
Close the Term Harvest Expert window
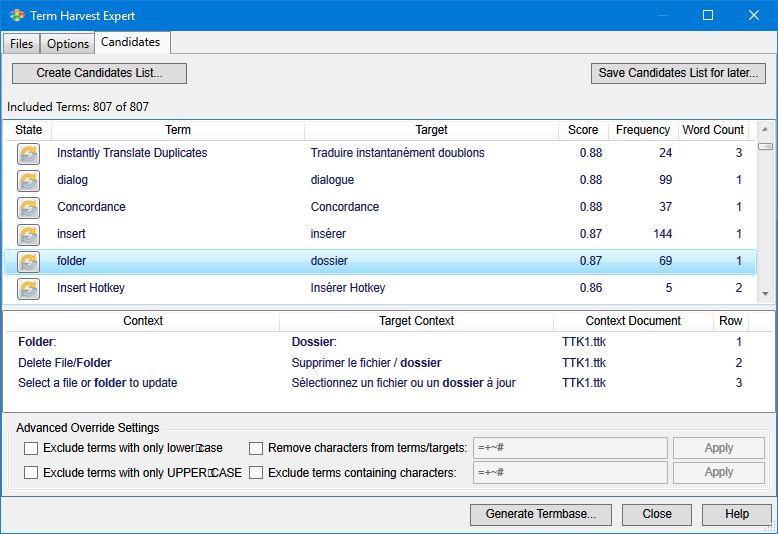click(x=754, y=15)
